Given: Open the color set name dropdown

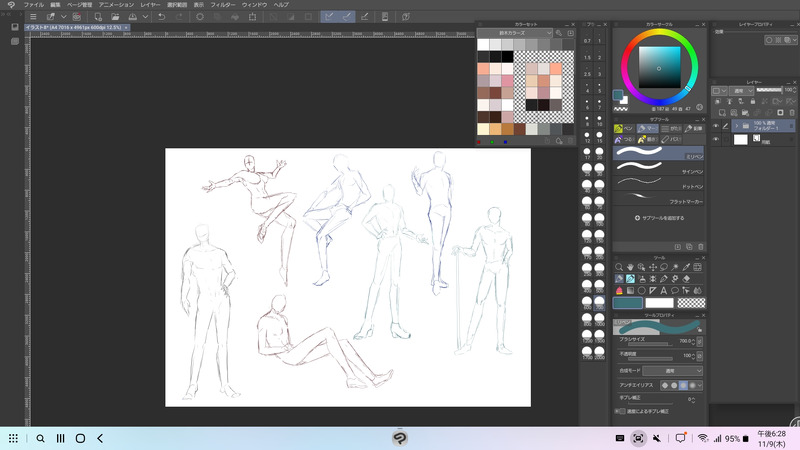Looking at the screenshot, I should (513, 33).
